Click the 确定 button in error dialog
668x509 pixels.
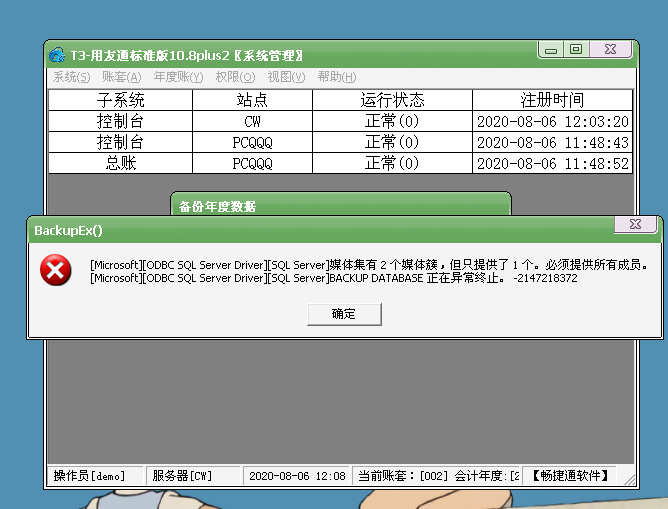[x=344, y=314]
